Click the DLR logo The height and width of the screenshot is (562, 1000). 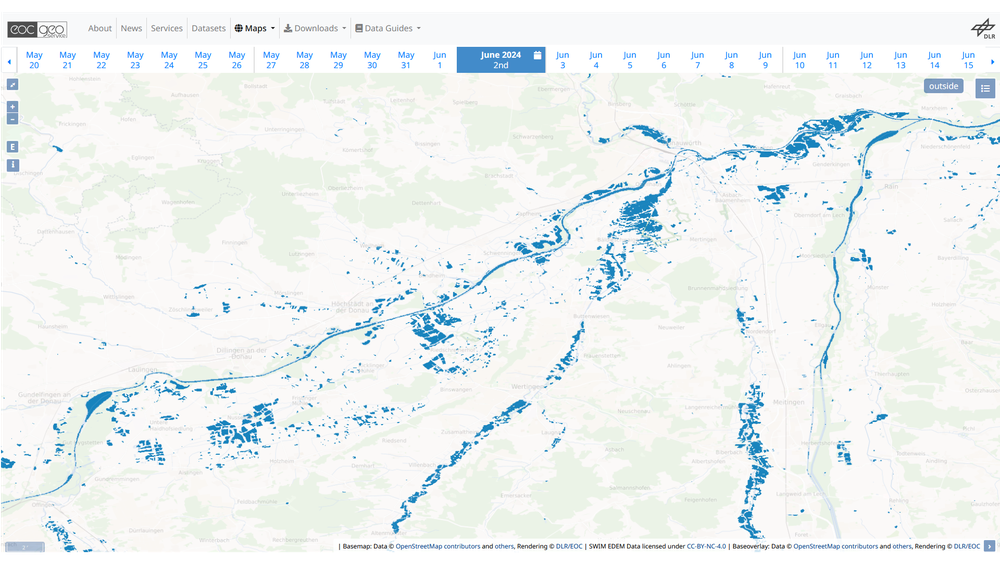click(982, 29)
